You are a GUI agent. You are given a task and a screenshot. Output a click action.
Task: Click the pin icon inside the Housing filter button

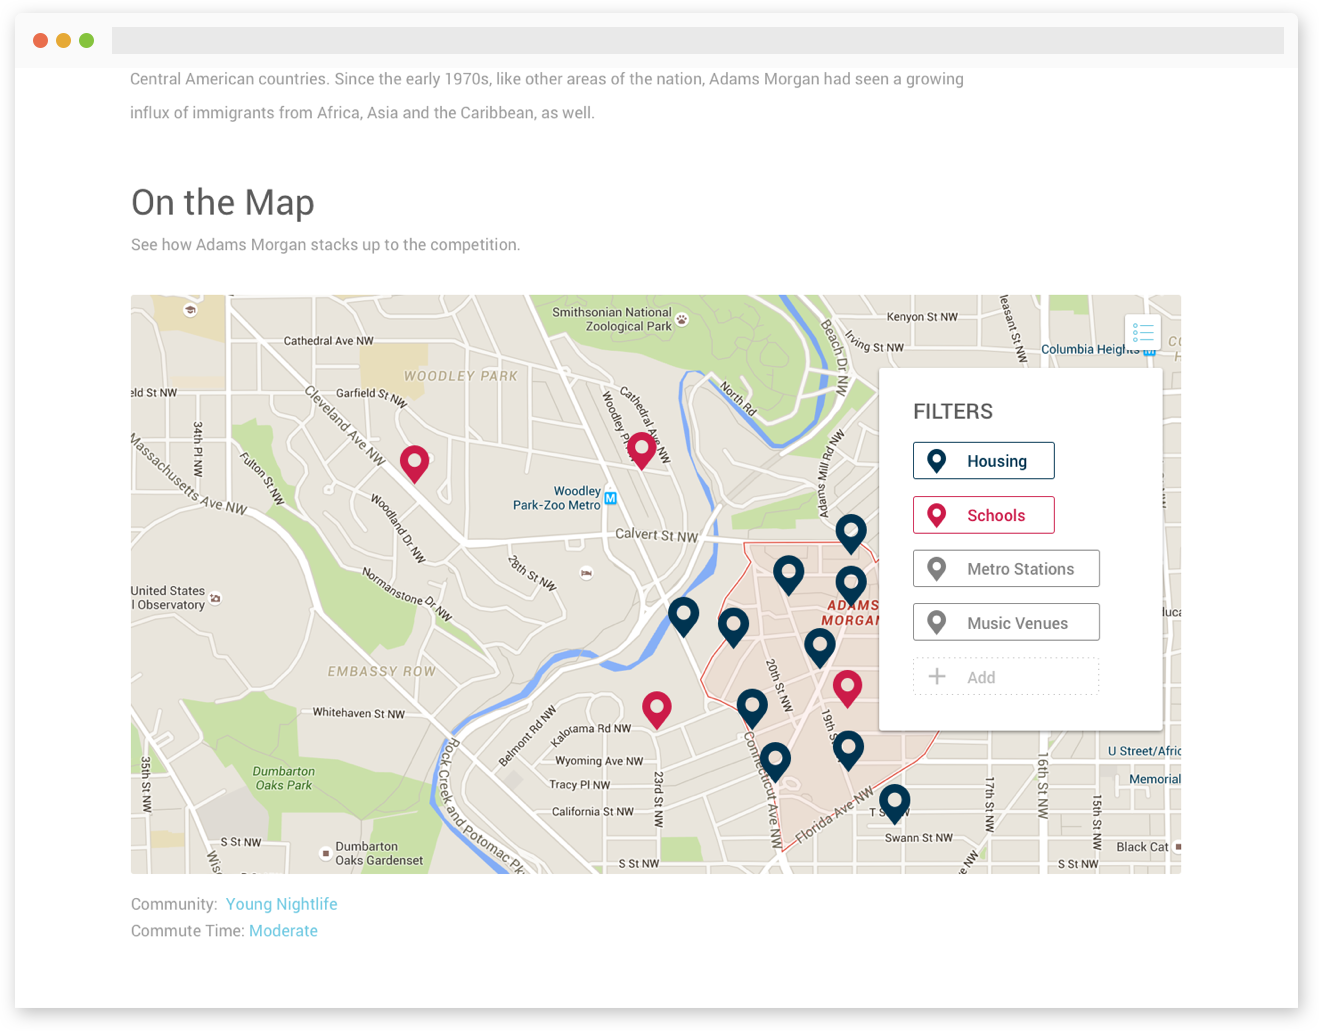coord(936,460)
